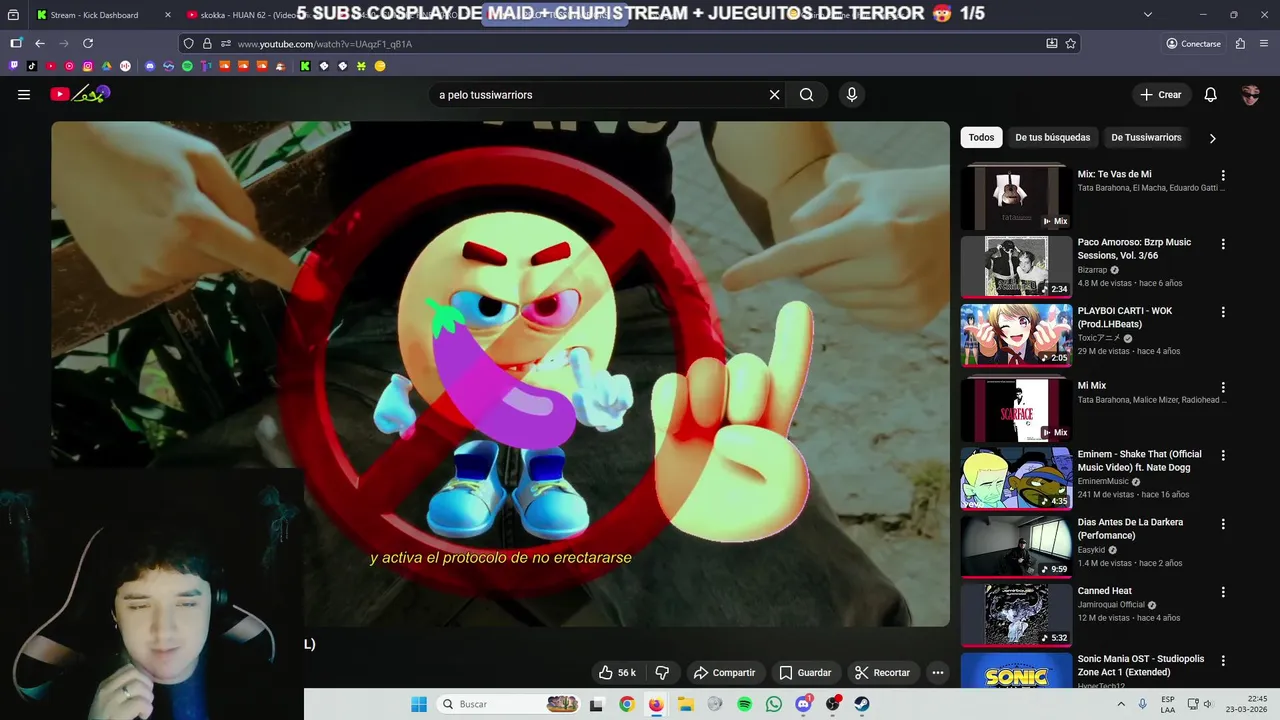
Task: Open options for Mi Mix
Action: point(1222,387)
